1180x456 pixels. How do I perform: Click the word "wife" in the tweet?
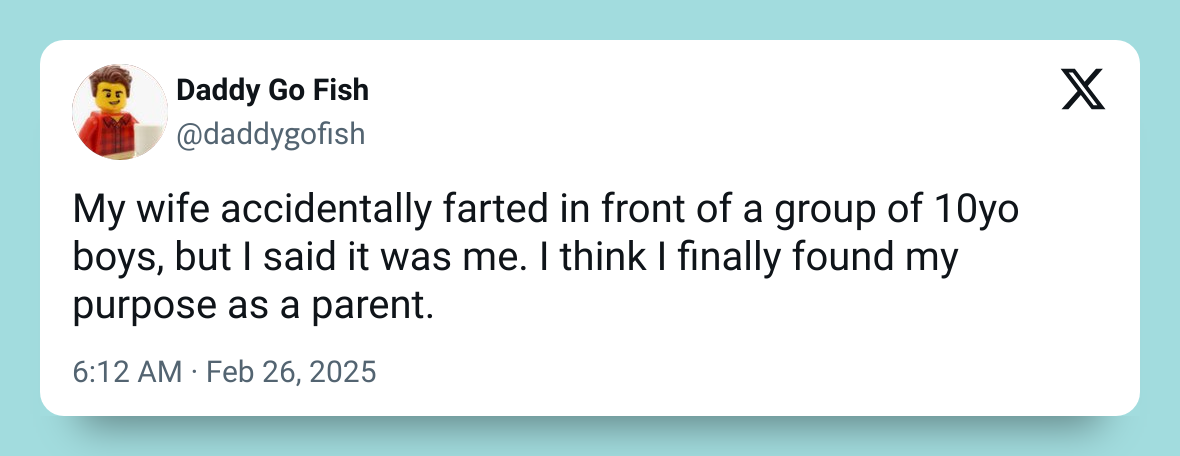[164, 212]
